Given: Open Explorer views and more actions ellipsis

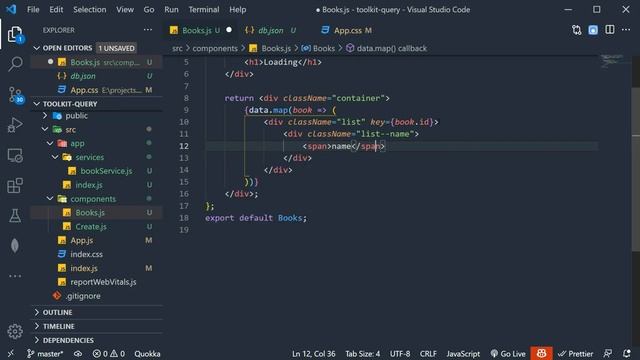Looking at the screenshot, I should tap(148, 30).
